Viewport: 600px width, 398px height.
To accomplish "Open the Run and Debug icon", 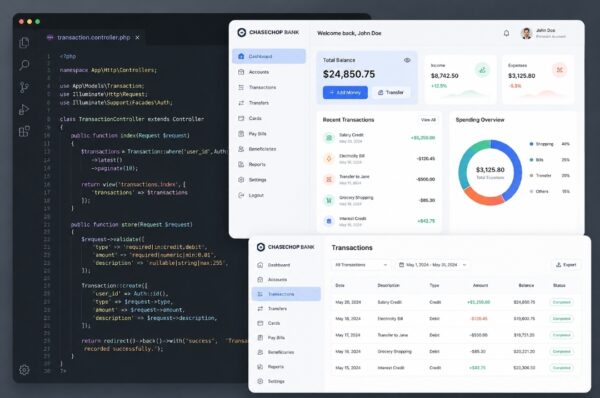I will (x=24, y=109).
